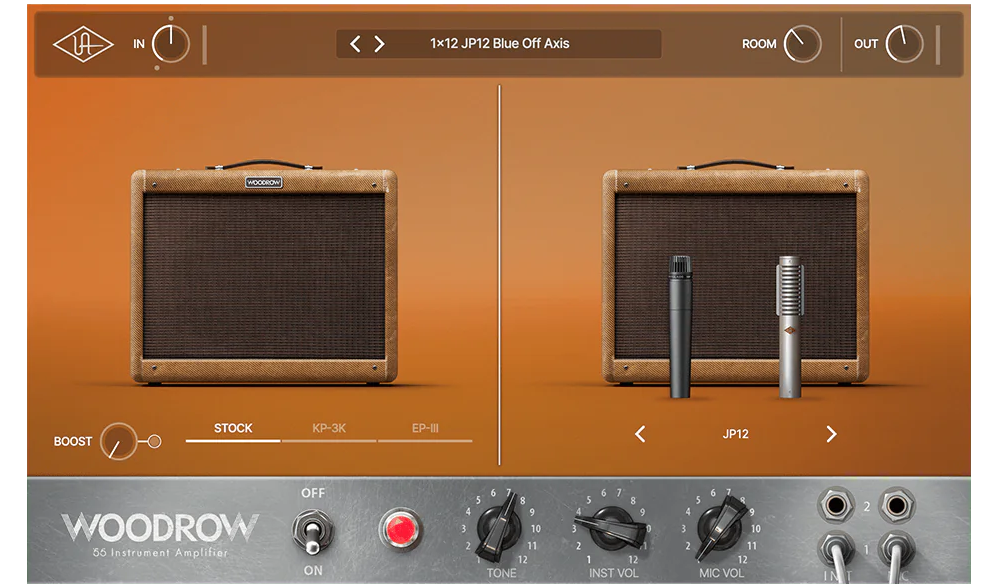
Task: Click the OUT level meter bar
Action: [x=938, y=45]
